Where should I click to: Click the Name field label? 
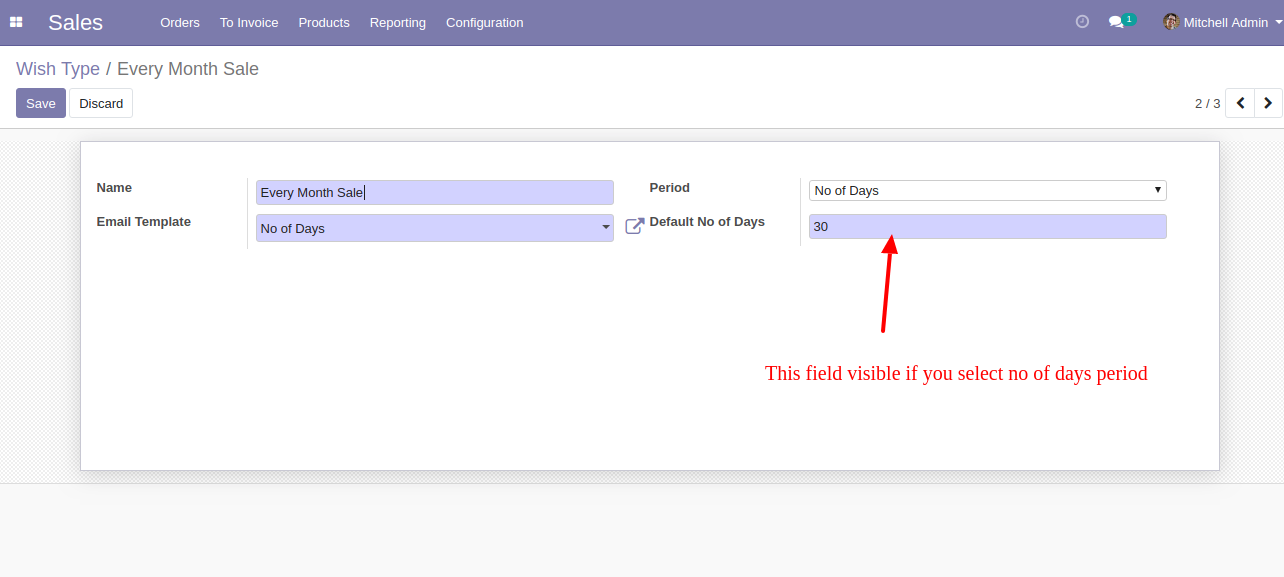pos(114,187)
